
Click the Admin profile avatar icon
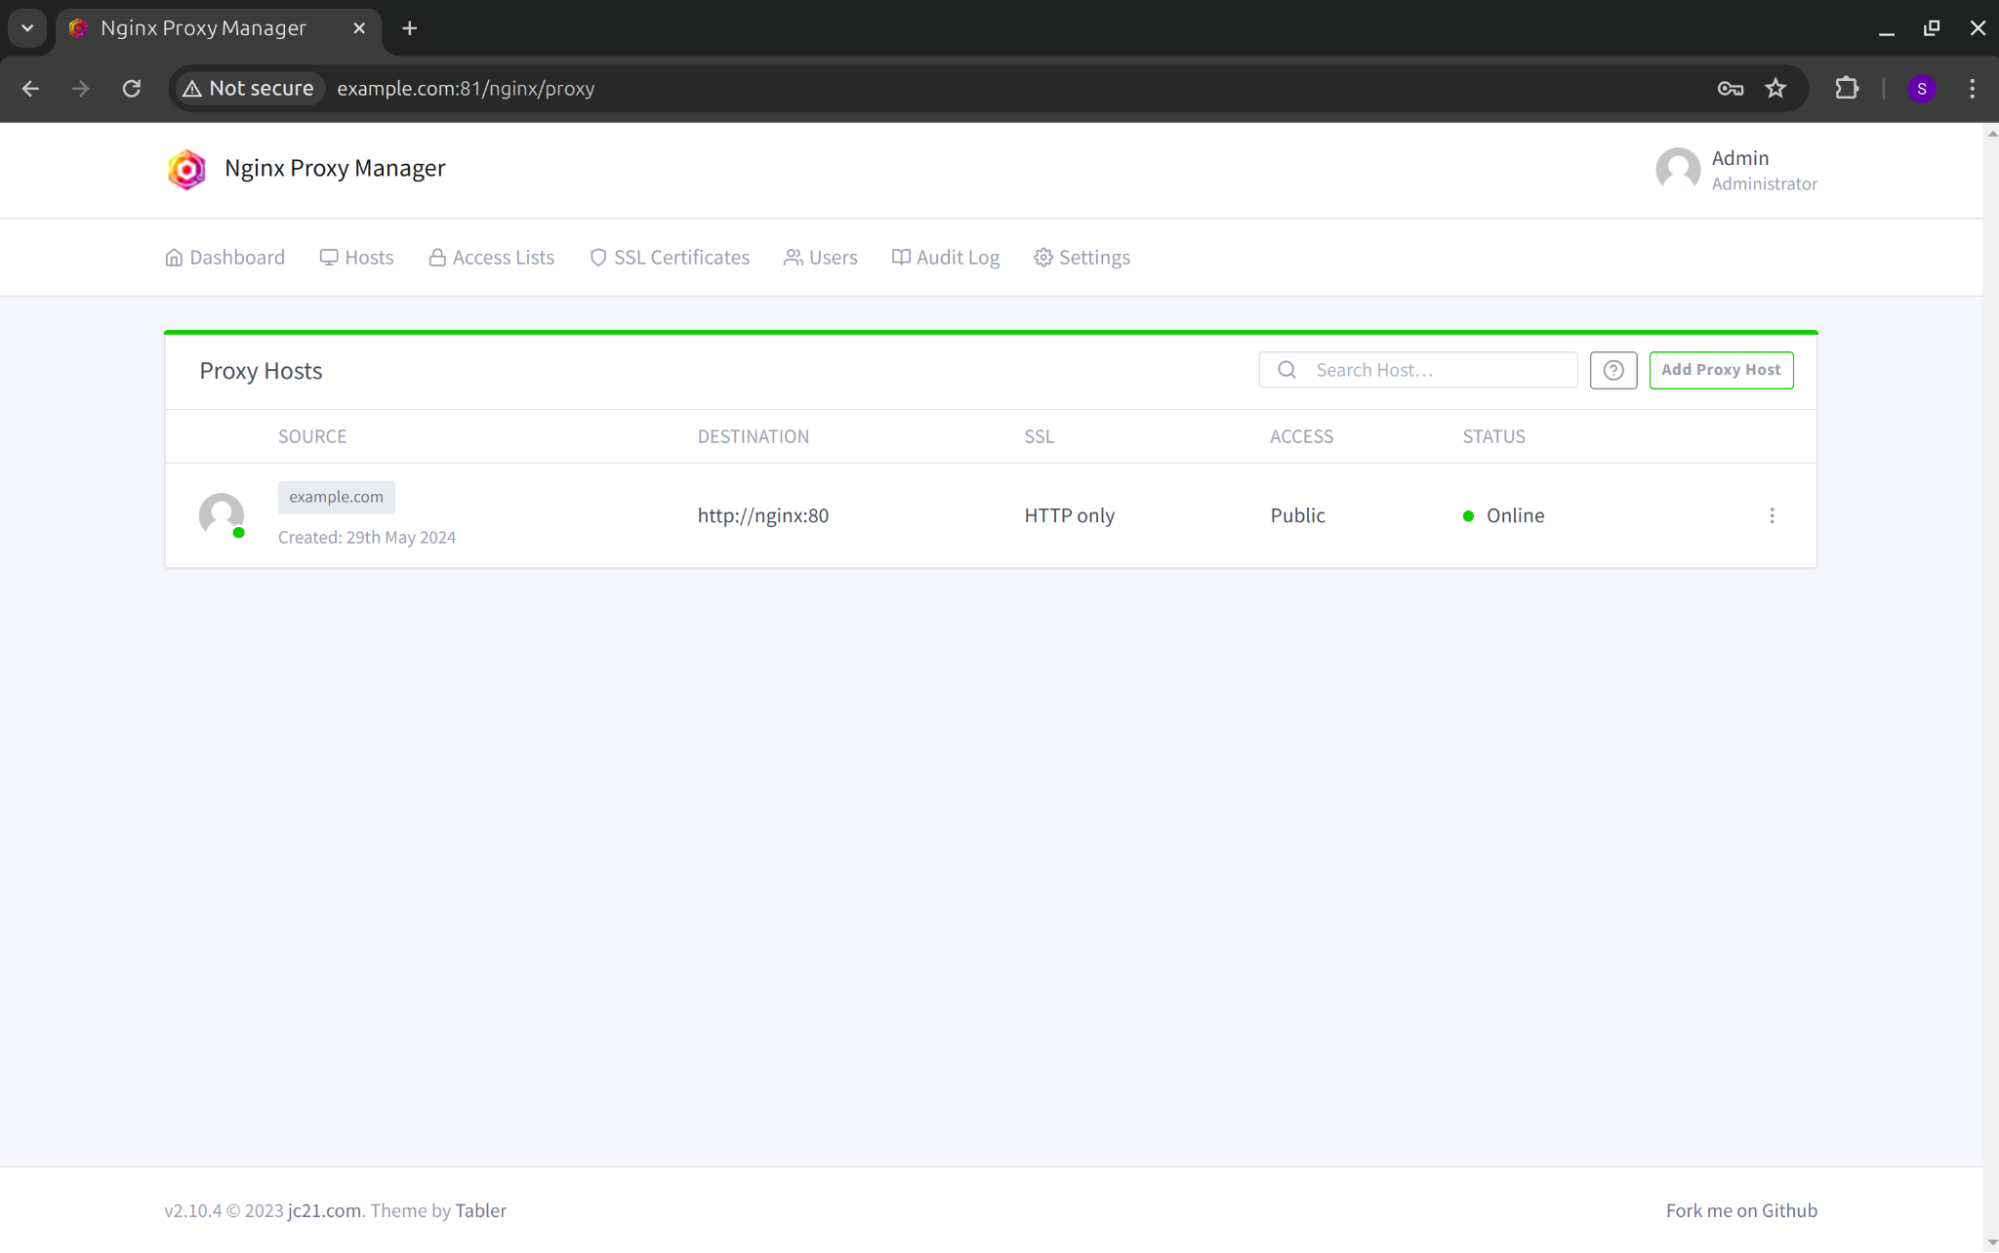[1677, 169]
